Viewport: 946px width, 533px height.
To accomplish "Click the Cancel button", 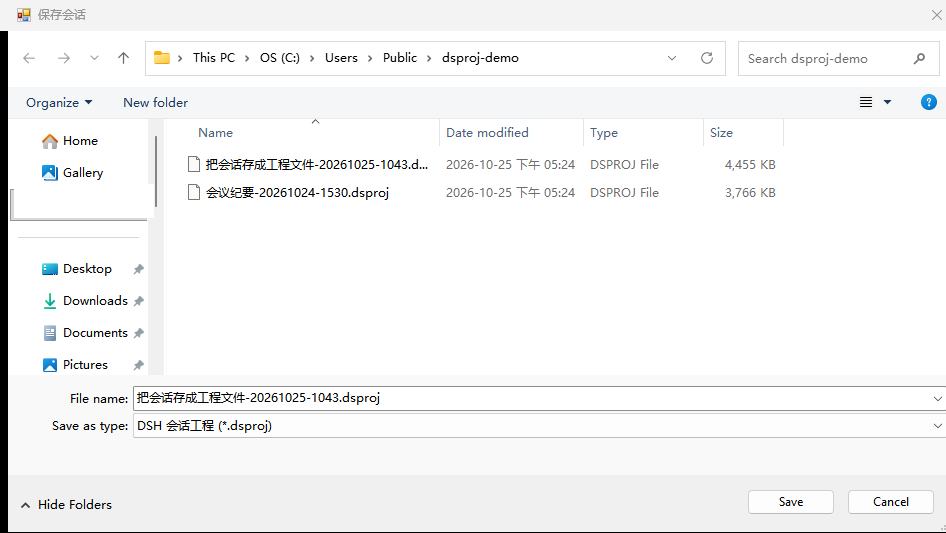I will point(890,502).
